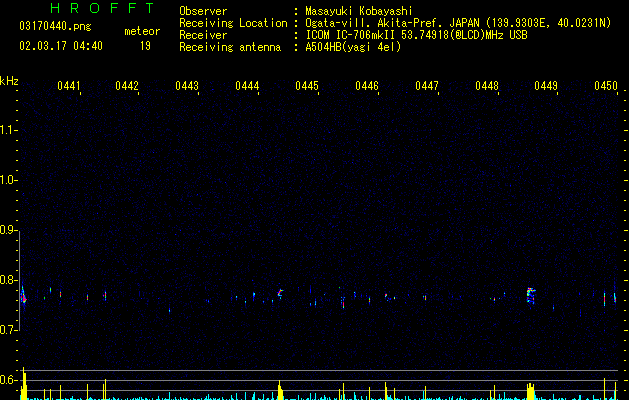This screenshot has width=629, height=400.
Task: Click the 0450 time marker
Action: pyautogui.click(x=606, y=86)
